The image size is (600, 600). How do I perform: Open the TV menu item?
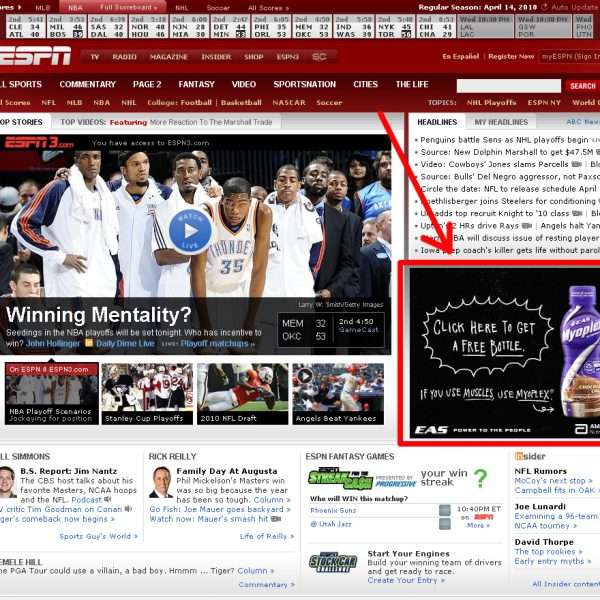tap(95, 57)
